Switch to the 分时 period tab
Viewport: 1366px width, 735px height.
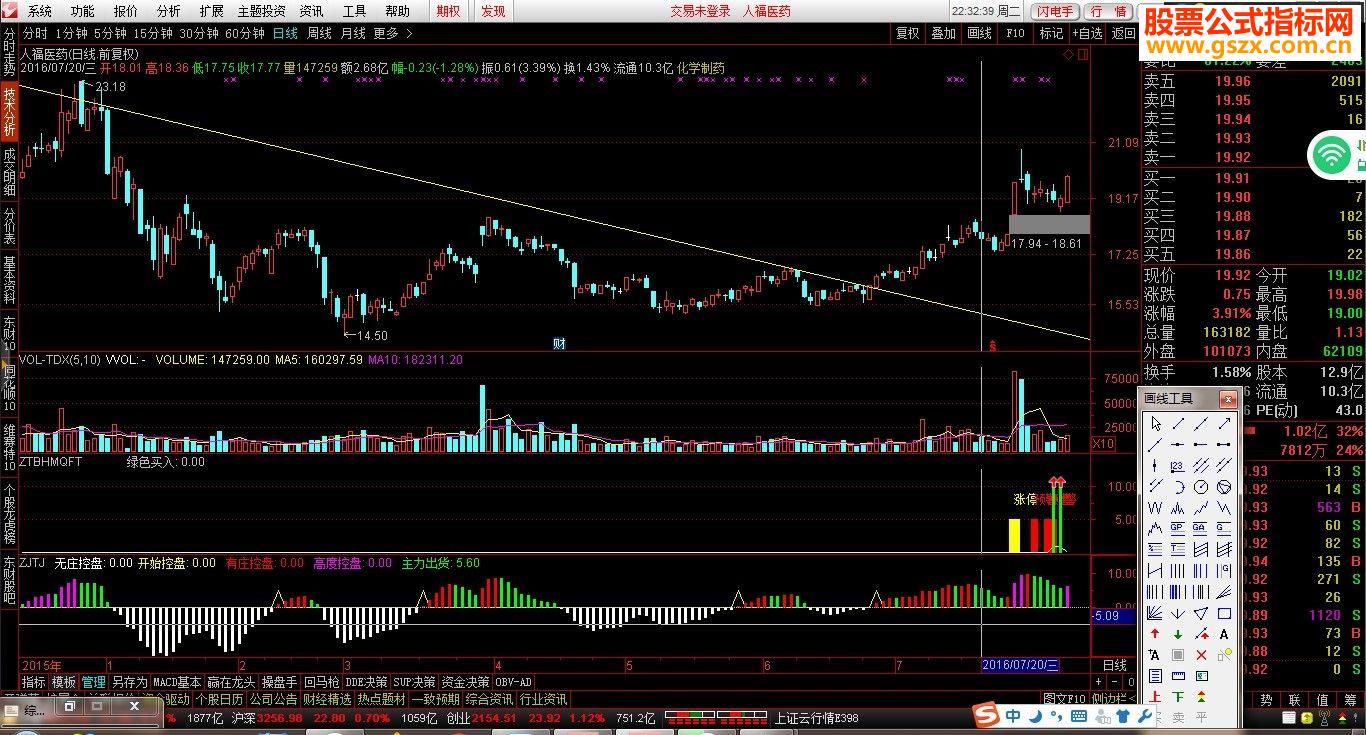coord(34,33)
